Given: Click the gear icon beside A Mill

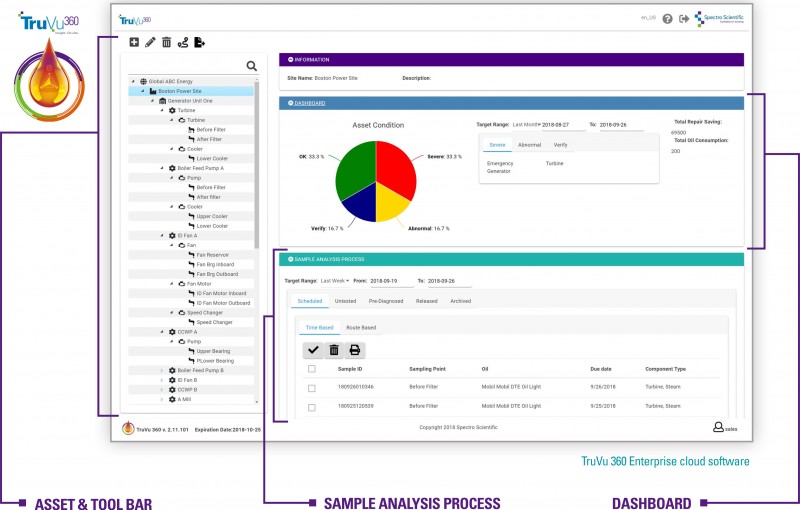Looking at the screenshot, I should [172, 399].
